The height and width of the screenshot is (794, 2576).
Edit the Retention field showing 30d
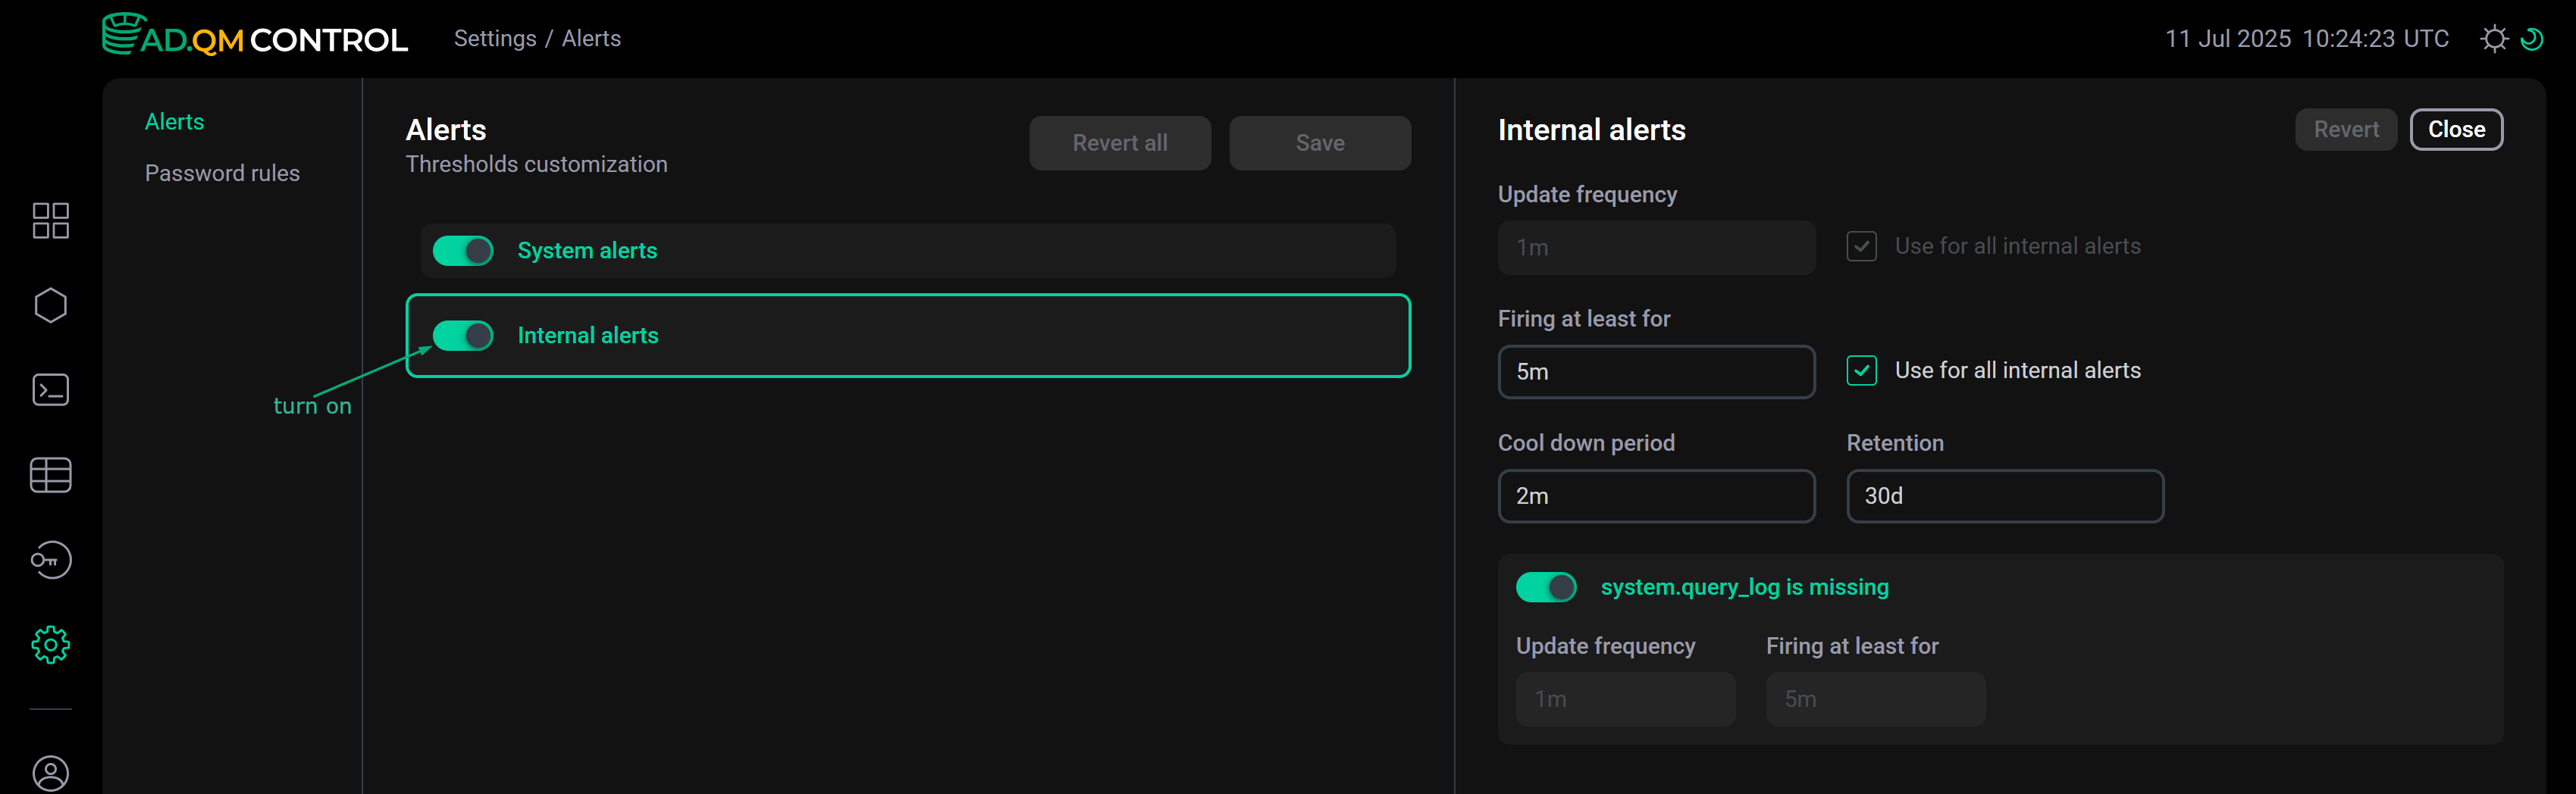click(x=2004, y=496)
